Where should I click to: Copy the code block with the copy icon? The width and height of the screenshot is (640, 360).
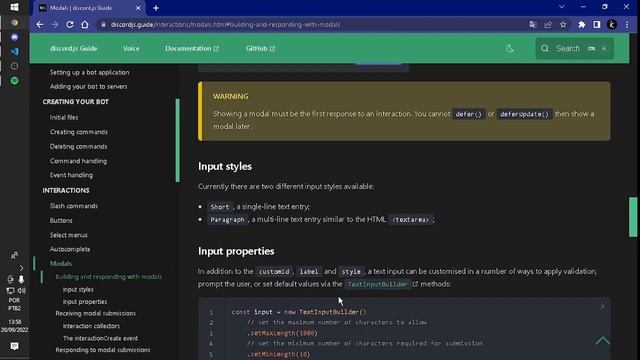pyautogui.click(x=602, y=307)
